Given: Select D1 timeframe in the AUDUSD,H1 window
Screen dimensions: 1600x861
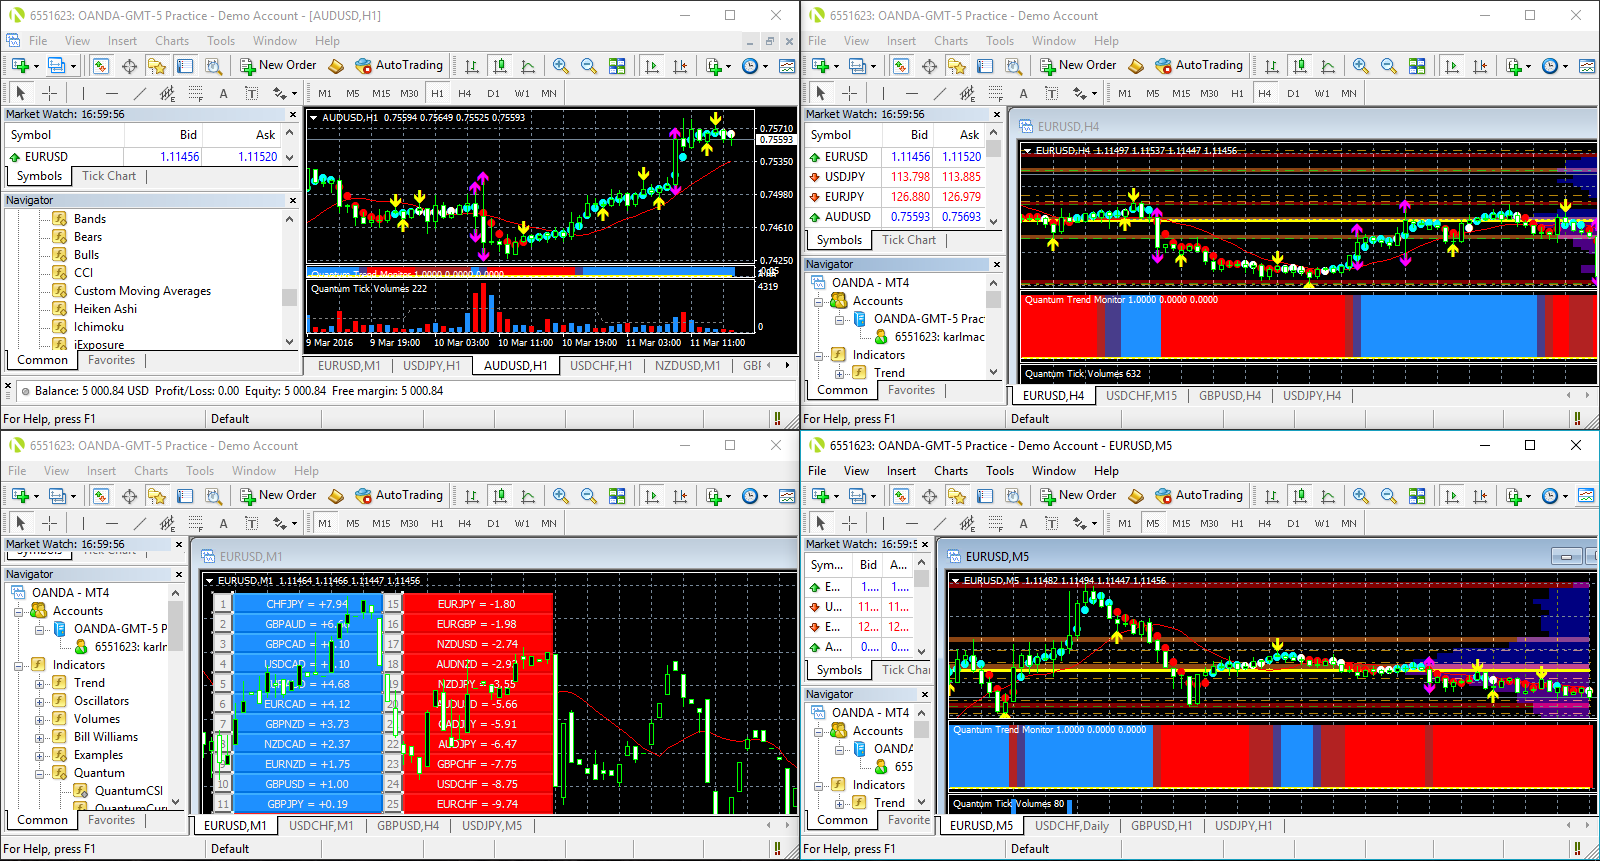Looking at the screenshot, I should pyautogui.click(x=493, y=93).
